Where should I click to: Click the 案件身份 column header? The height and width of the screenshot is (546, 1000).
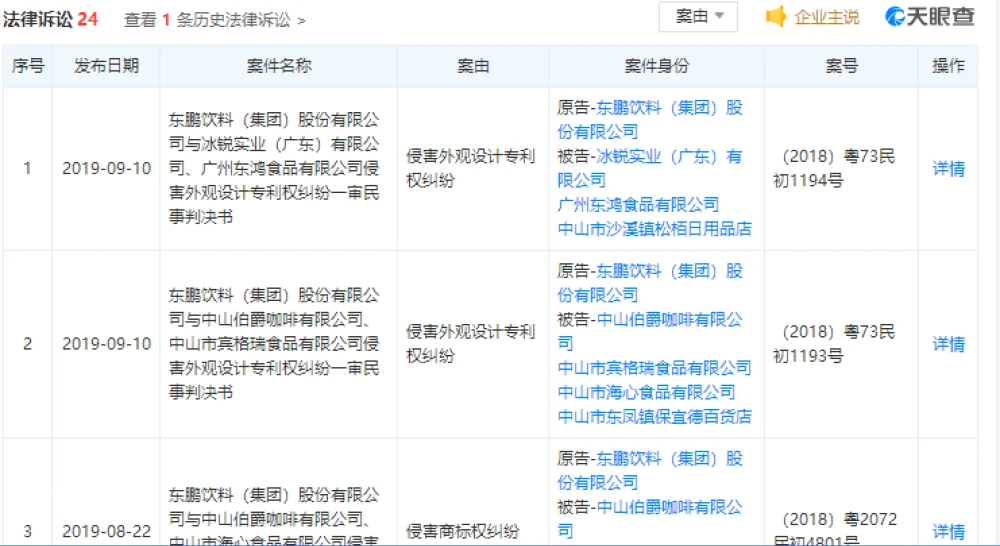tap(656, 66)
